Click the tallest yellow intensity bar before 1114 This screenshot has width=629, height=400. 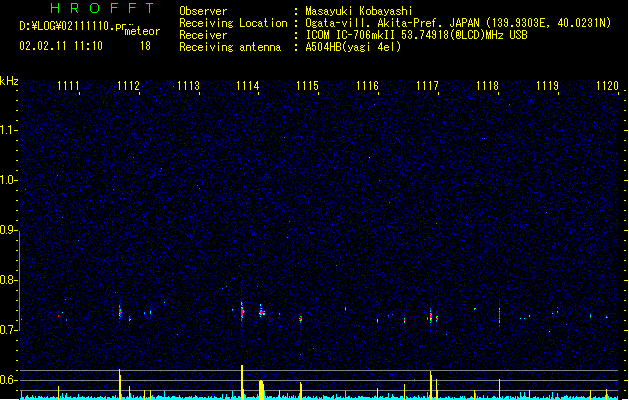click(x=242, y=382)
